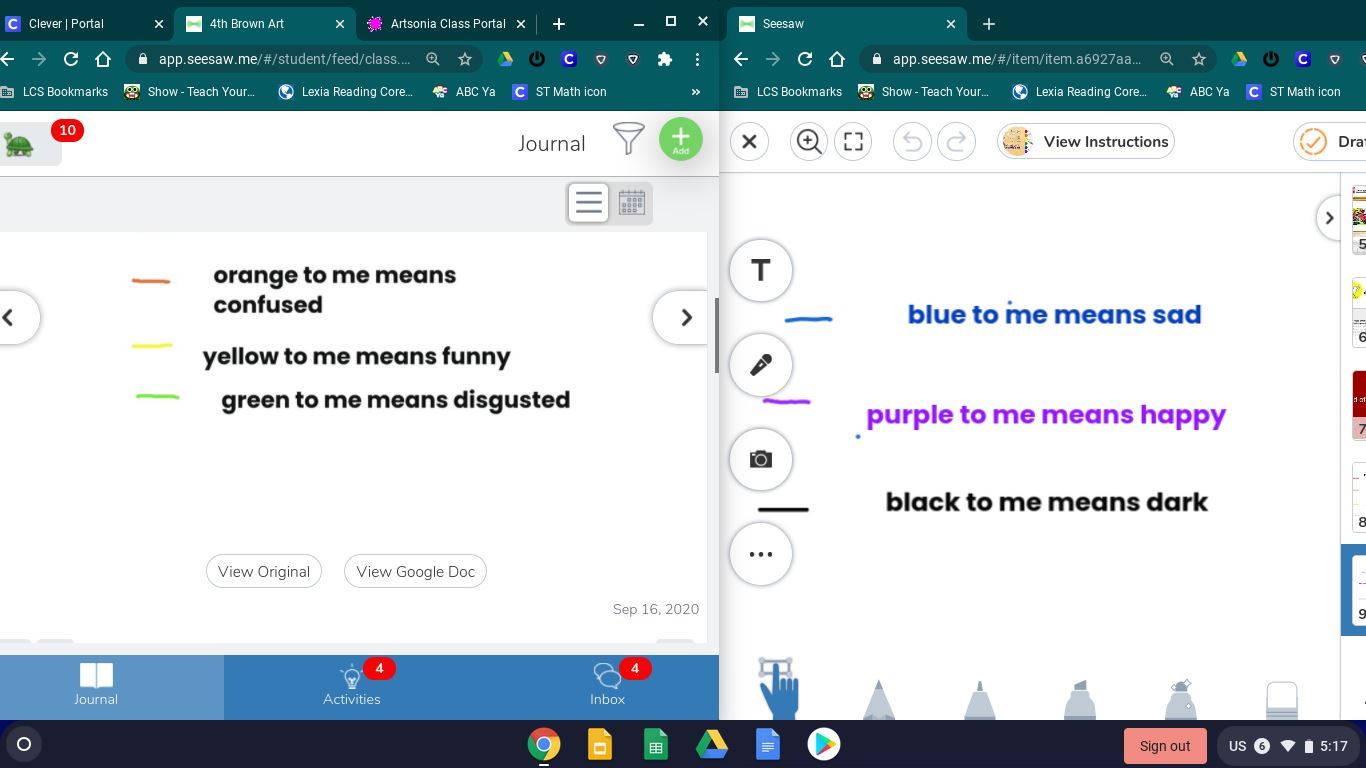Select the hand pointer move tool
This screenshot has width=1366, height=768.
(778, 688)
